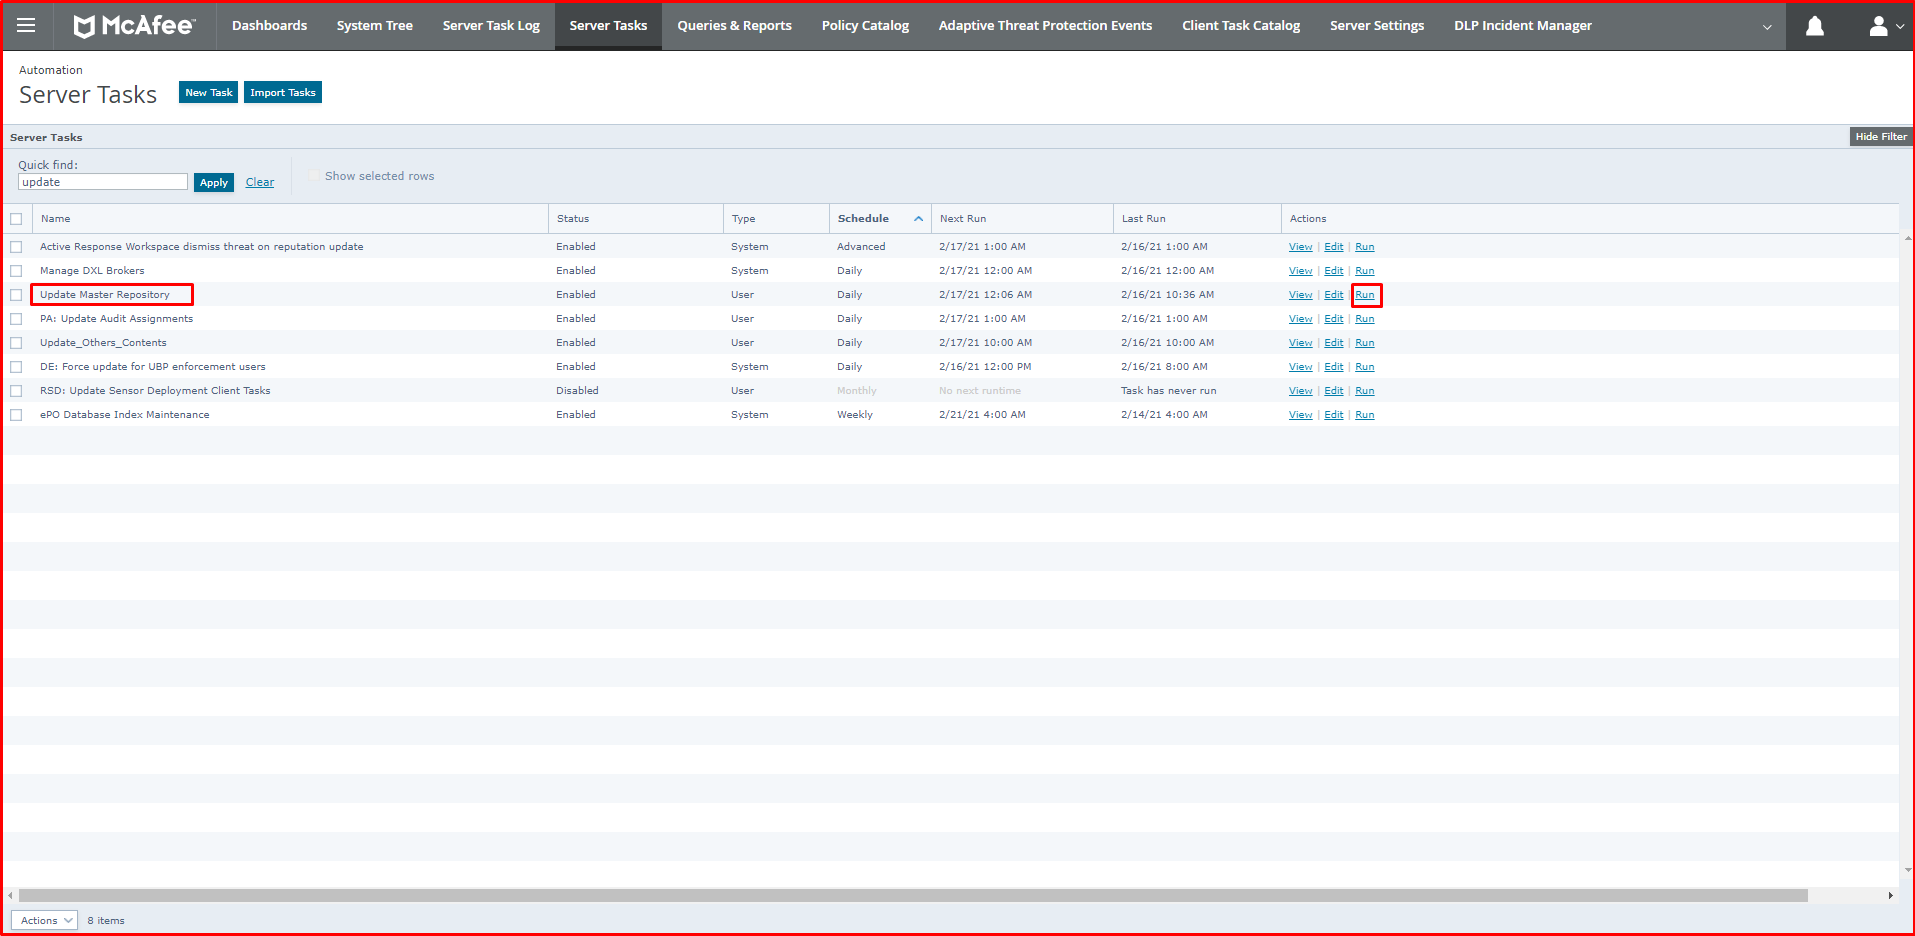Check the ePO Database Index Maintenance checkbox

16,415
